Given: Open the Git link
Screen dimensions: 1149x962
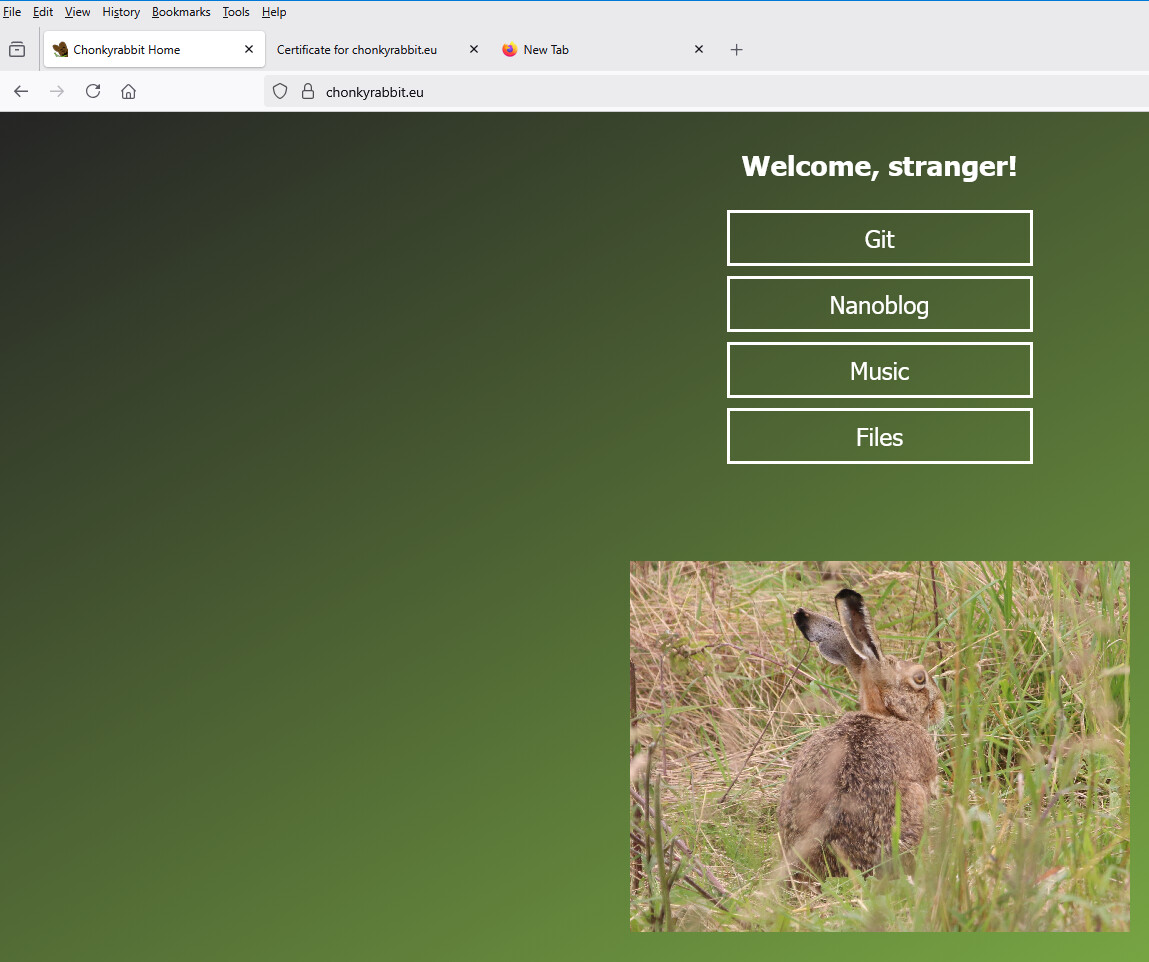Looking at the screenshot, I should pos(879,239).
